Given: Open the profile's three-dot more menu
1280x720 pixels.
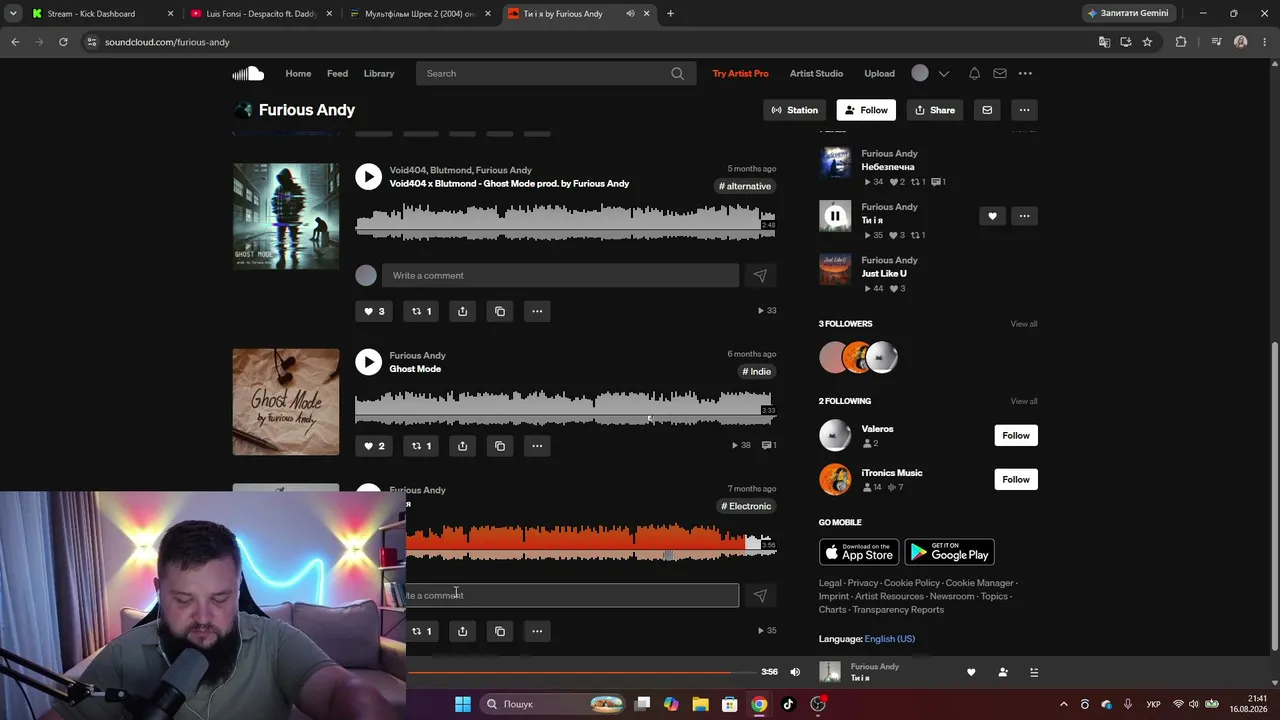Looking at the screenshot, I should [1024, 110].
